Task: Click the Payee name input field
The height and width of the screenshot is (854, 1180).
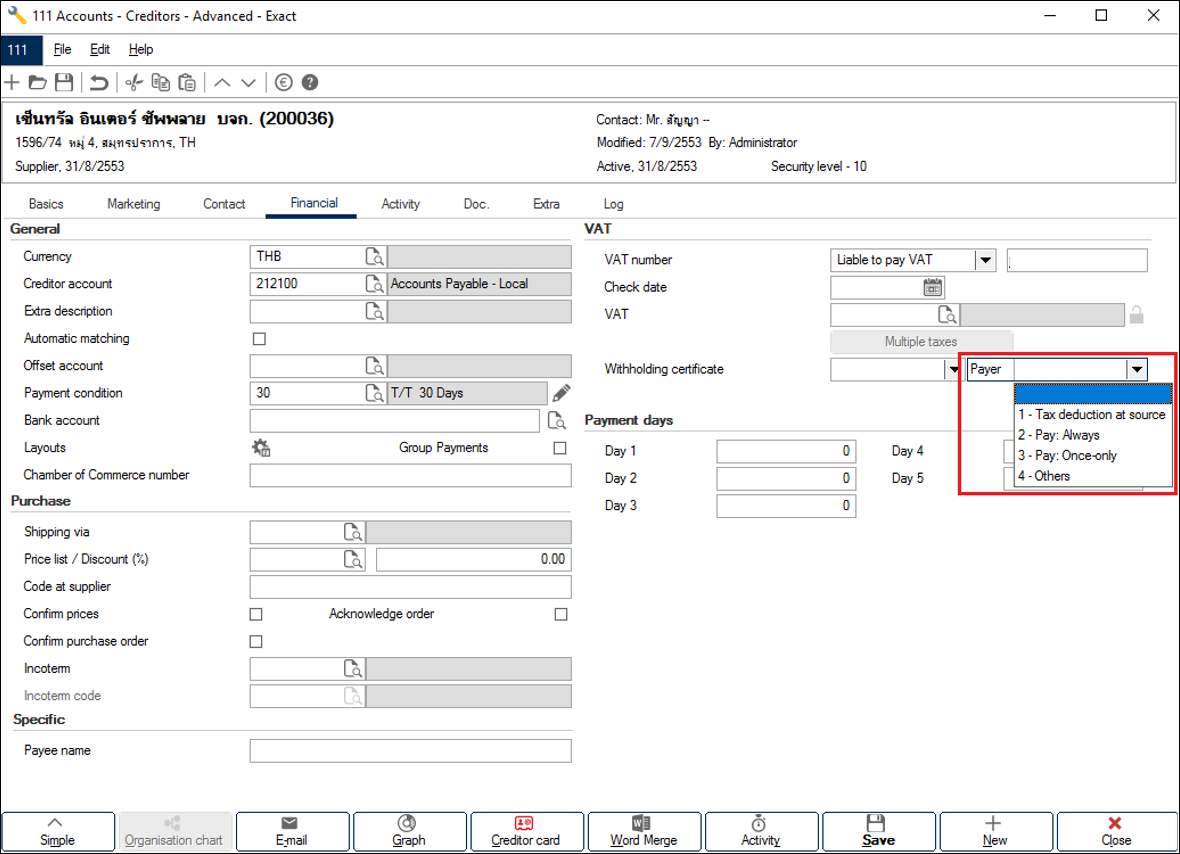Action: point(410,750)
